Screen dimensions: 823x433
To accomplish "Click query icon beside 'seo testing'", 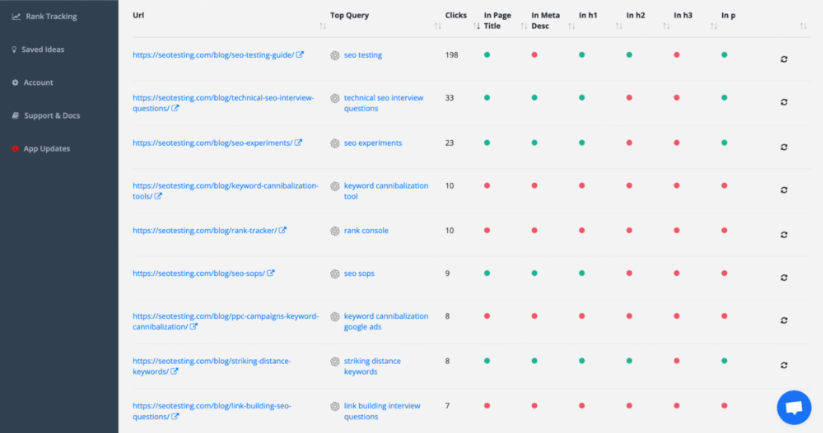I will pyautogui.click(x=335, y=55).
